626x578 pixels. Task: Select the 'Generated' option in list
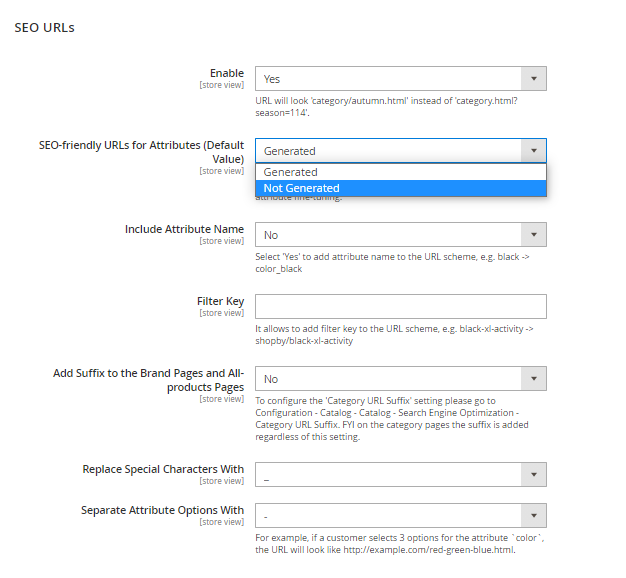click(x=291, y=172)
